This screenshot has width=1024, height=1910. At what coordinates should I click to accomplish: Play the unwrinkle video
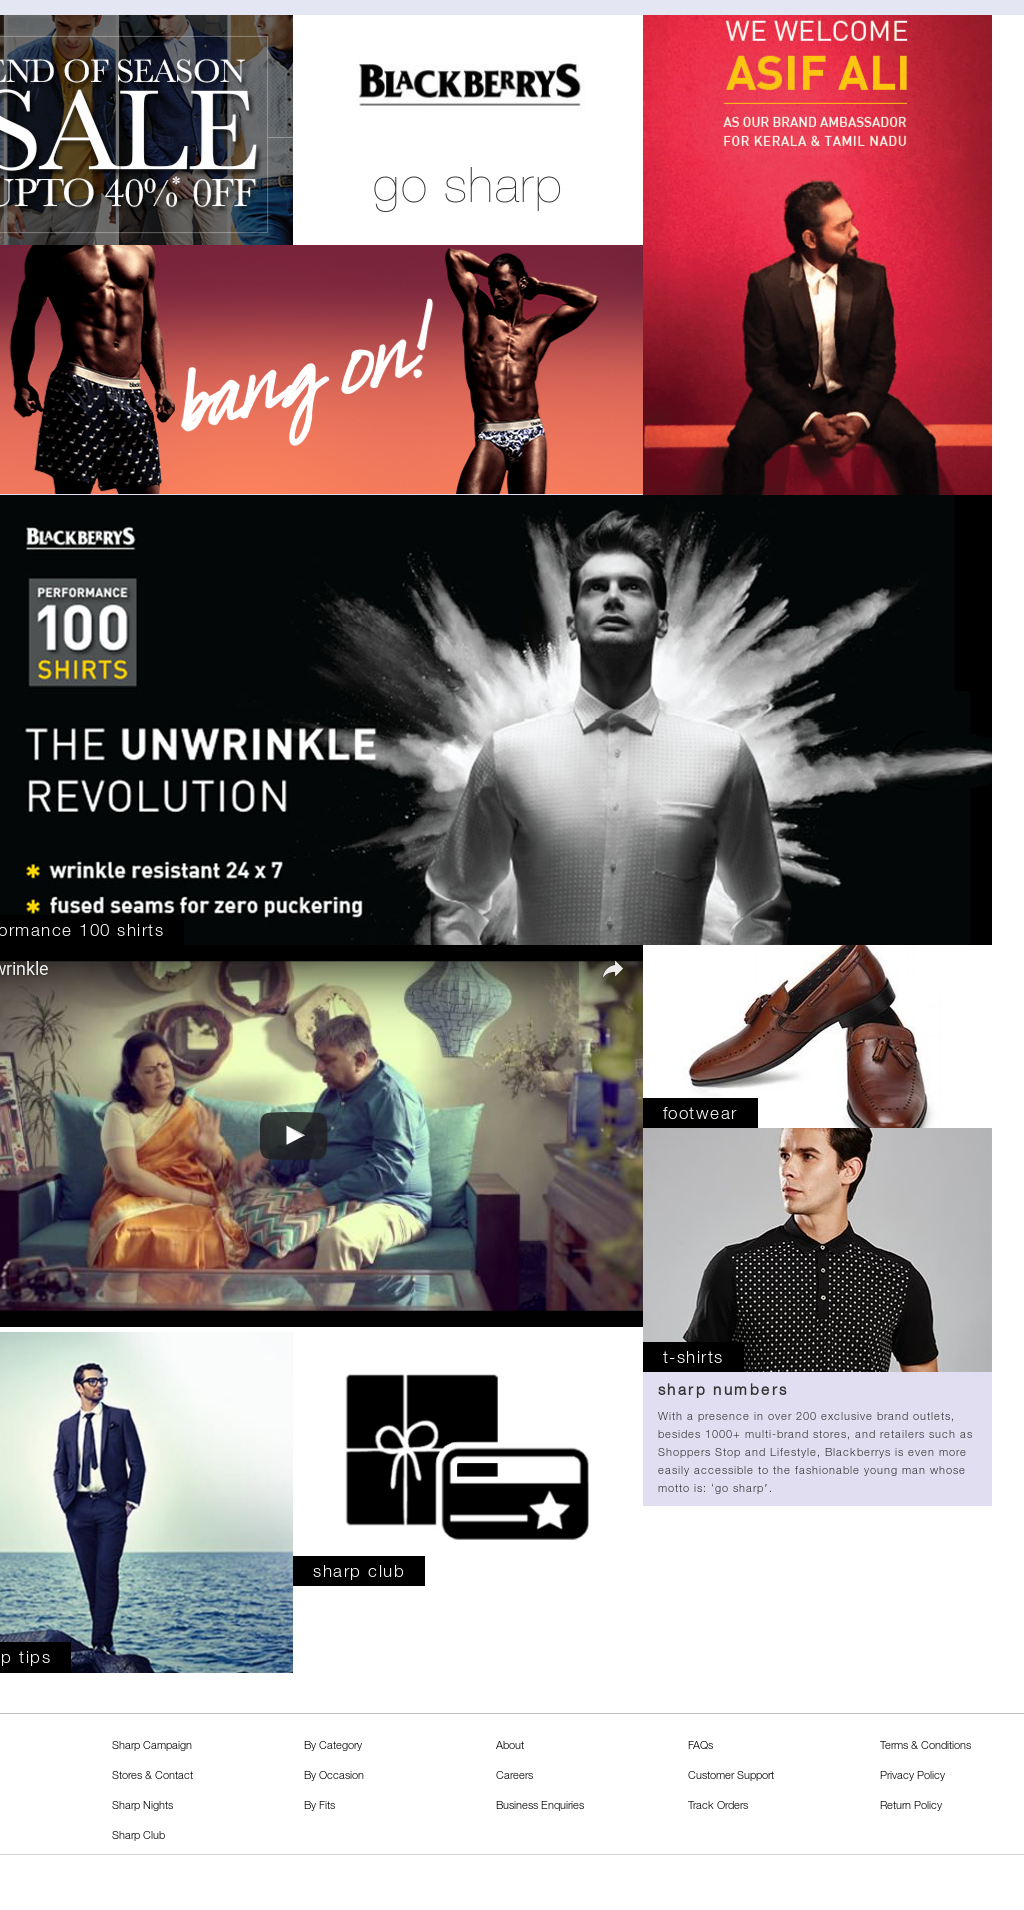pos(293,1135)
